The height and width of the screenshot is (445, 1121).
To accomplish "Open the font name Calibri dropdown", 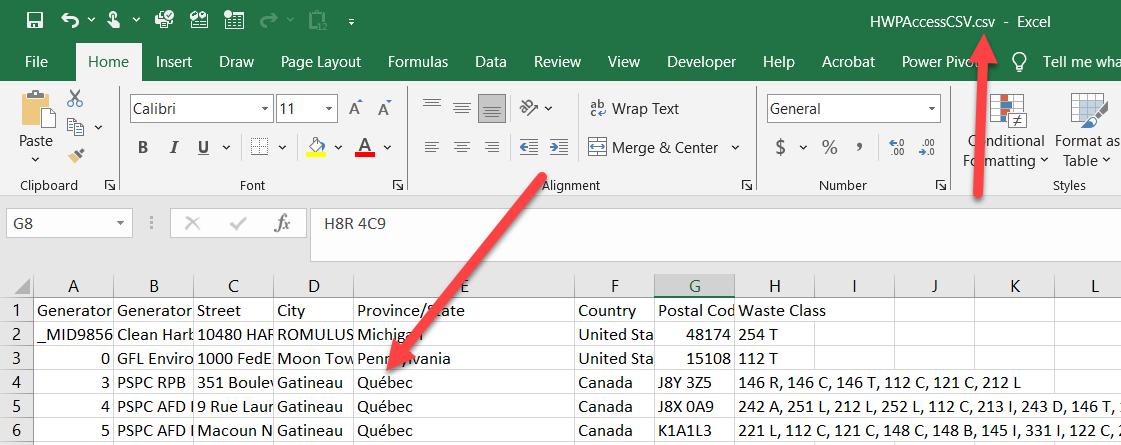I will pyautogui.click(x=262, y=109).
